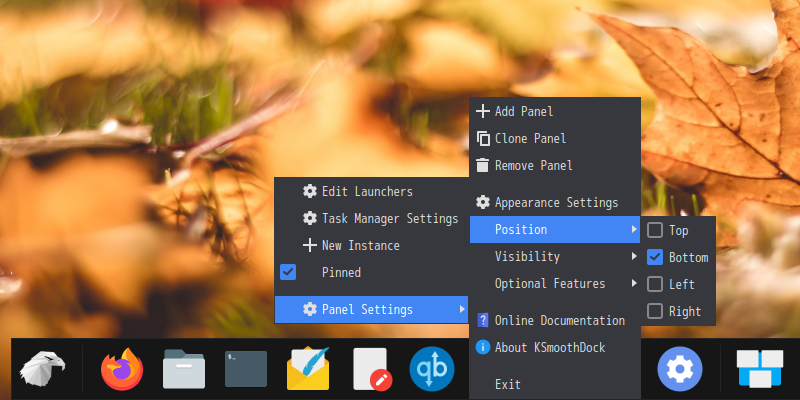Click the trash icon beside Remove Panel

pos(483,165)
